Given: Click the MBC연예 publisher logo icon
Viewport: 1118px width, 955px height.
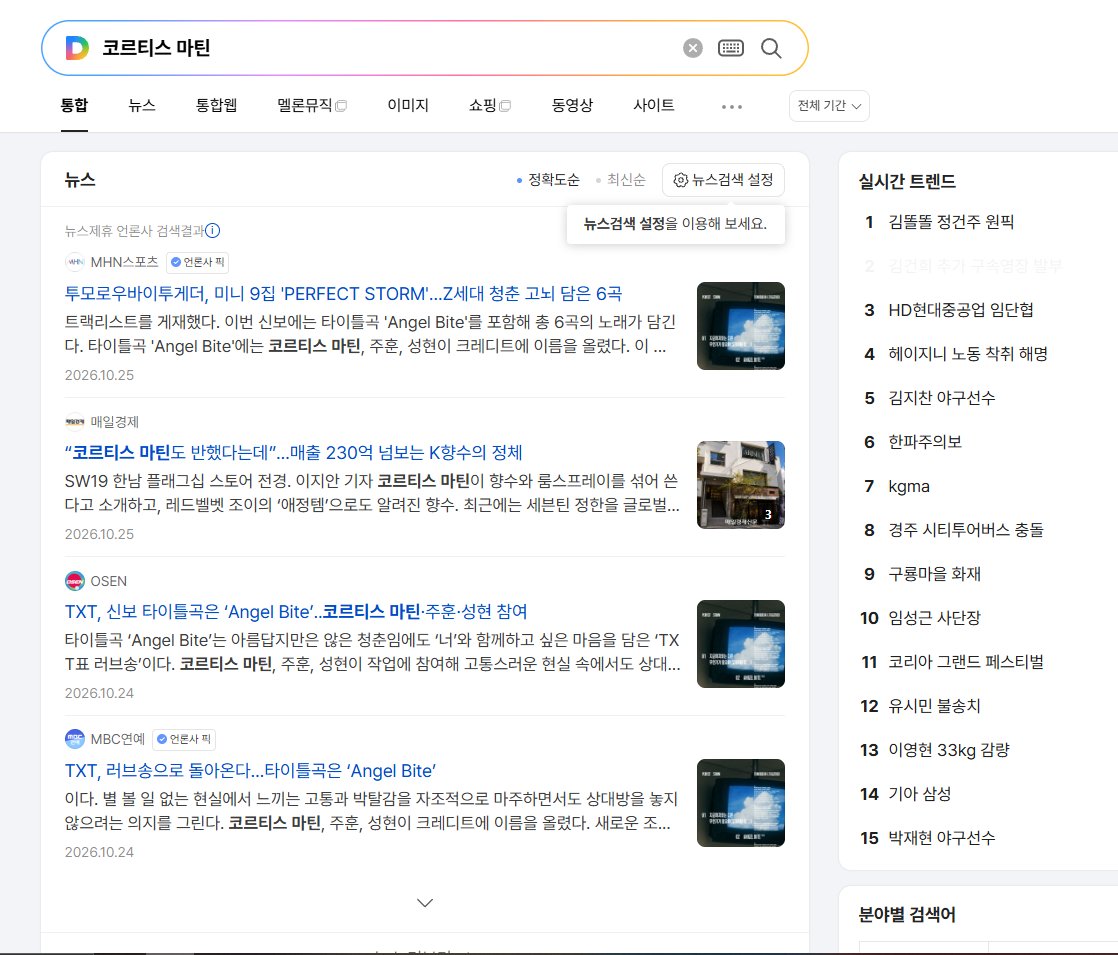Looking at the screenshot, I should 75,739.
